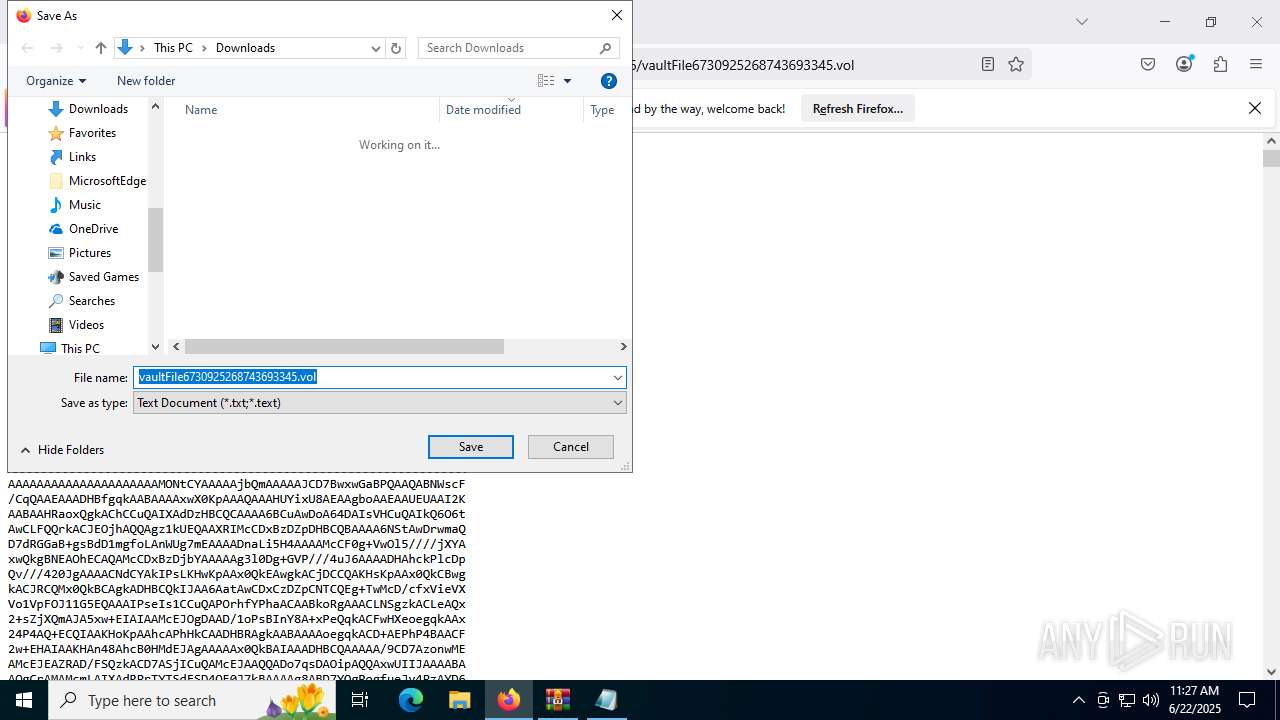Select Links in the navigation tree

[82, 157]
